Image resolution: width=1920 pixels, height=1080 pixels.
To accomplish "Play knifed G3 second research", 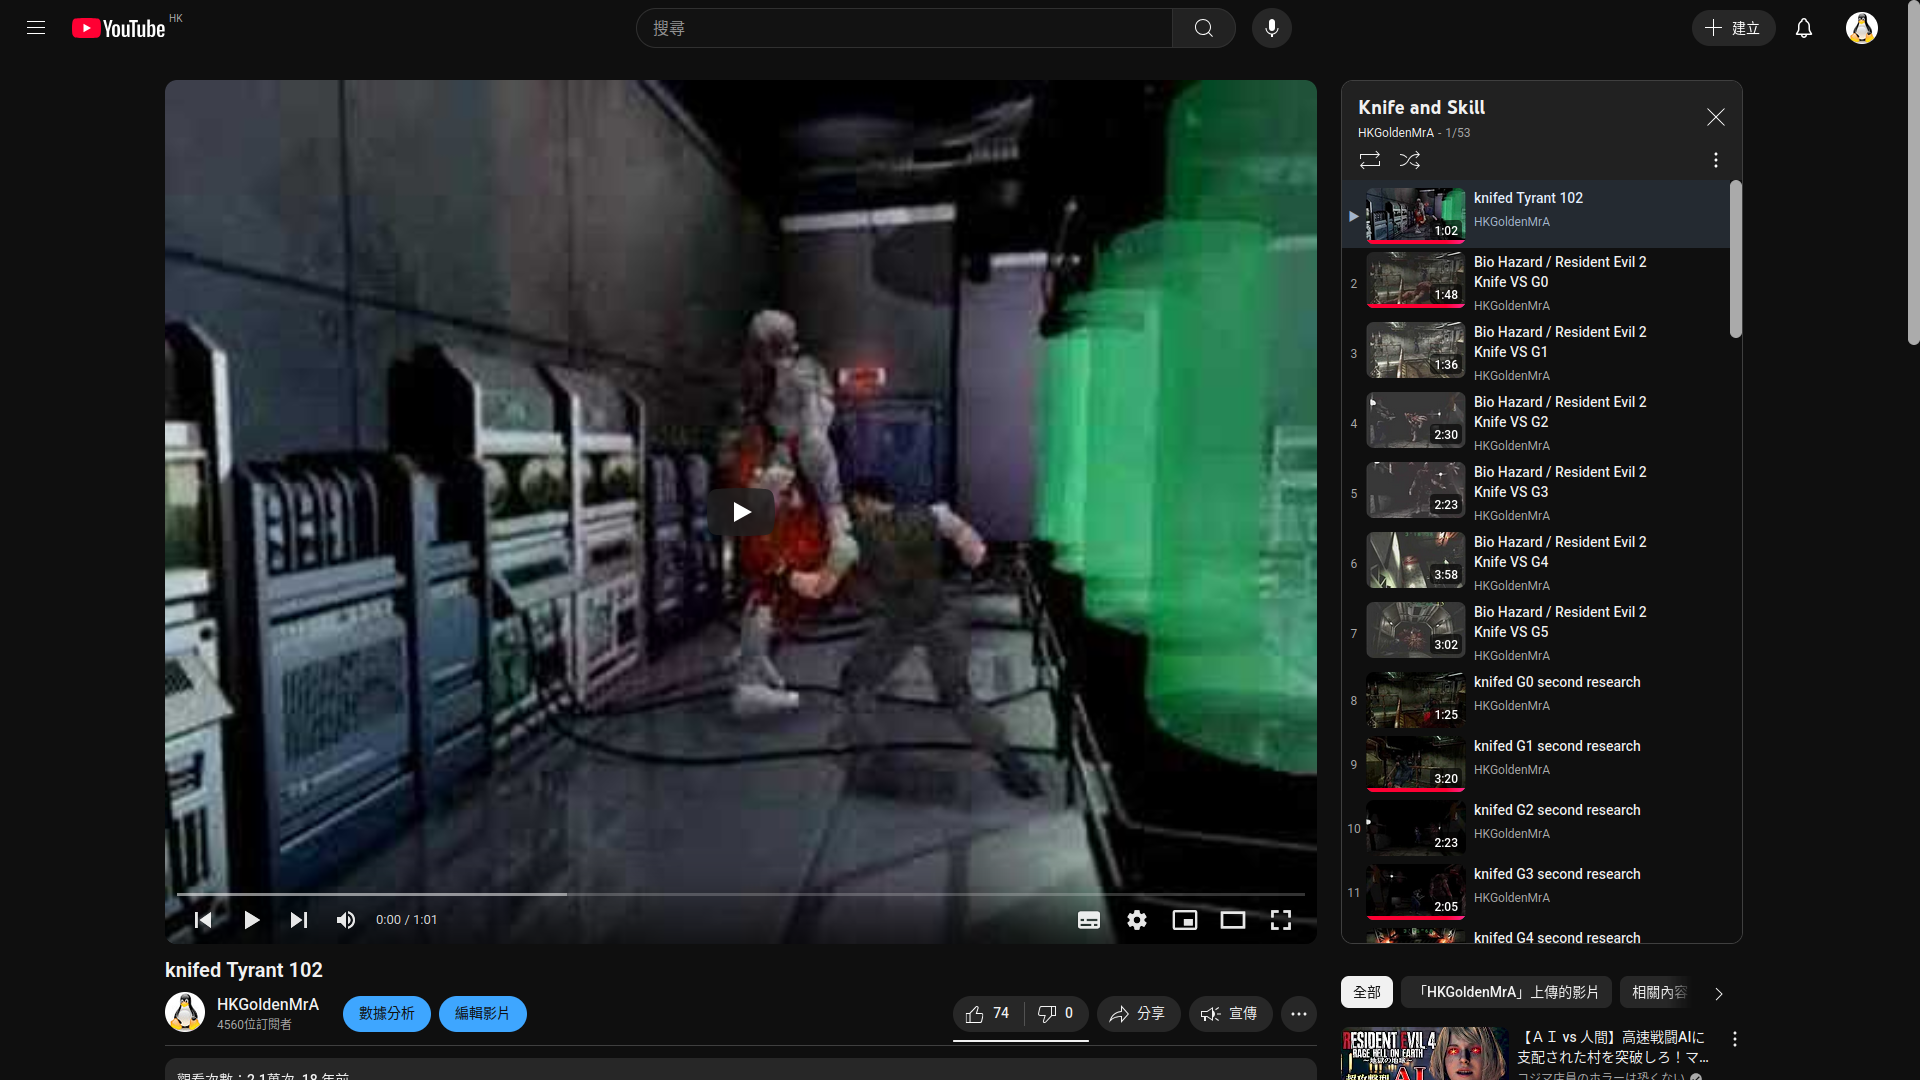I will 1536,892.
